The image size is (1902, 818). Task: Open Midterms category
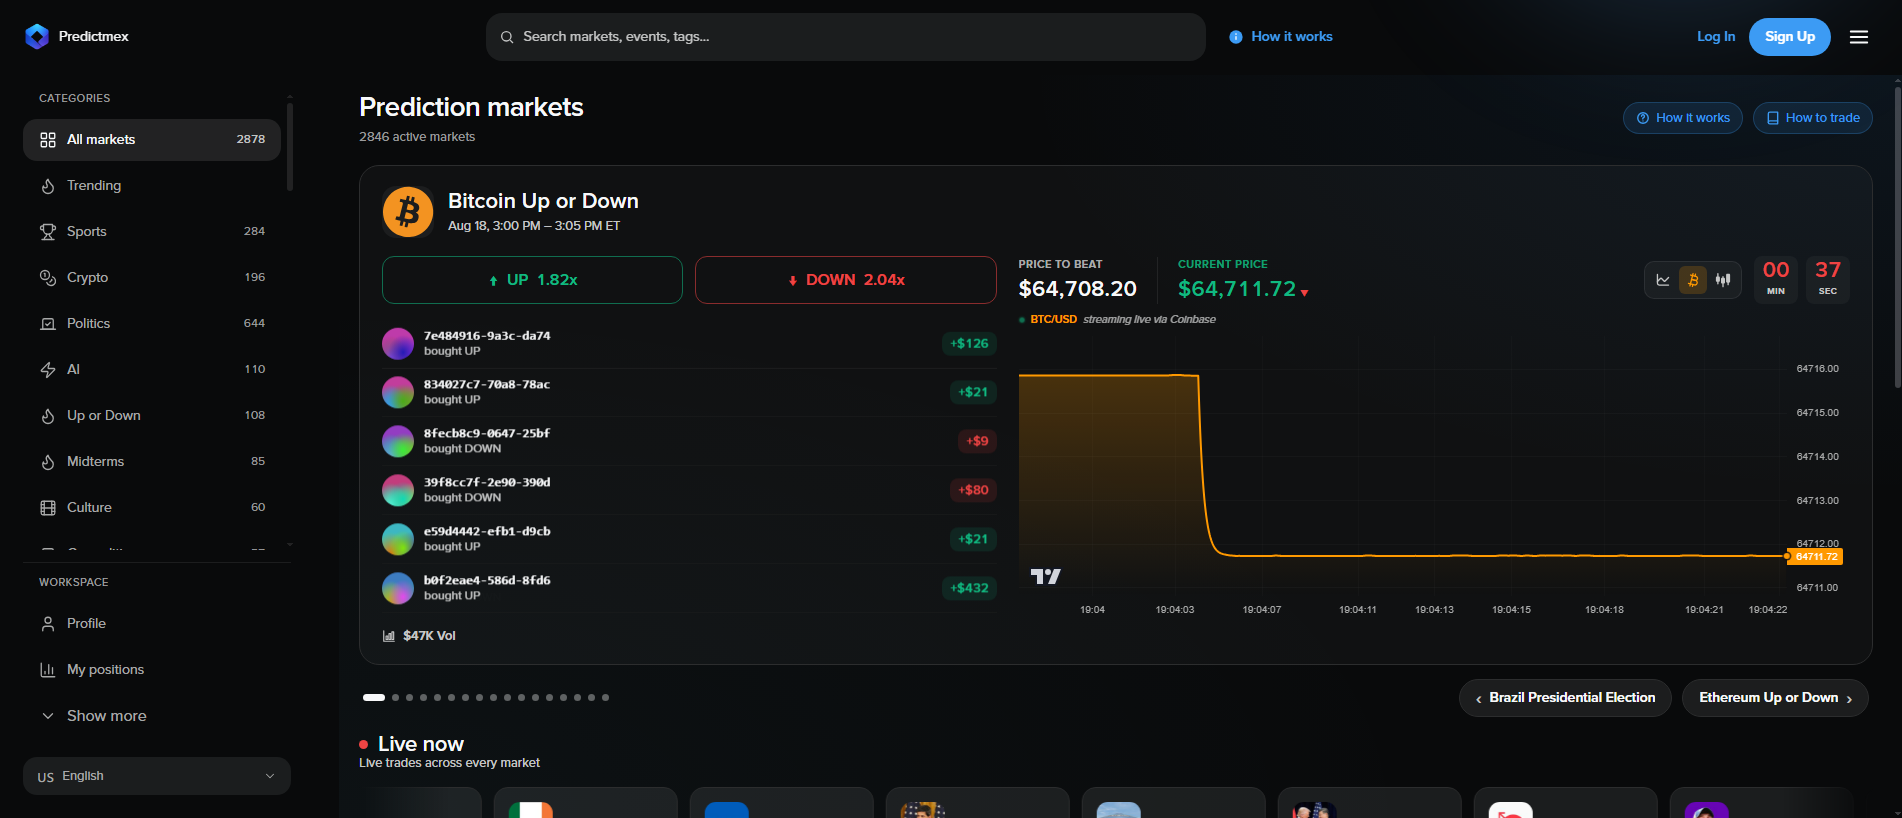(x=152, y=462)
